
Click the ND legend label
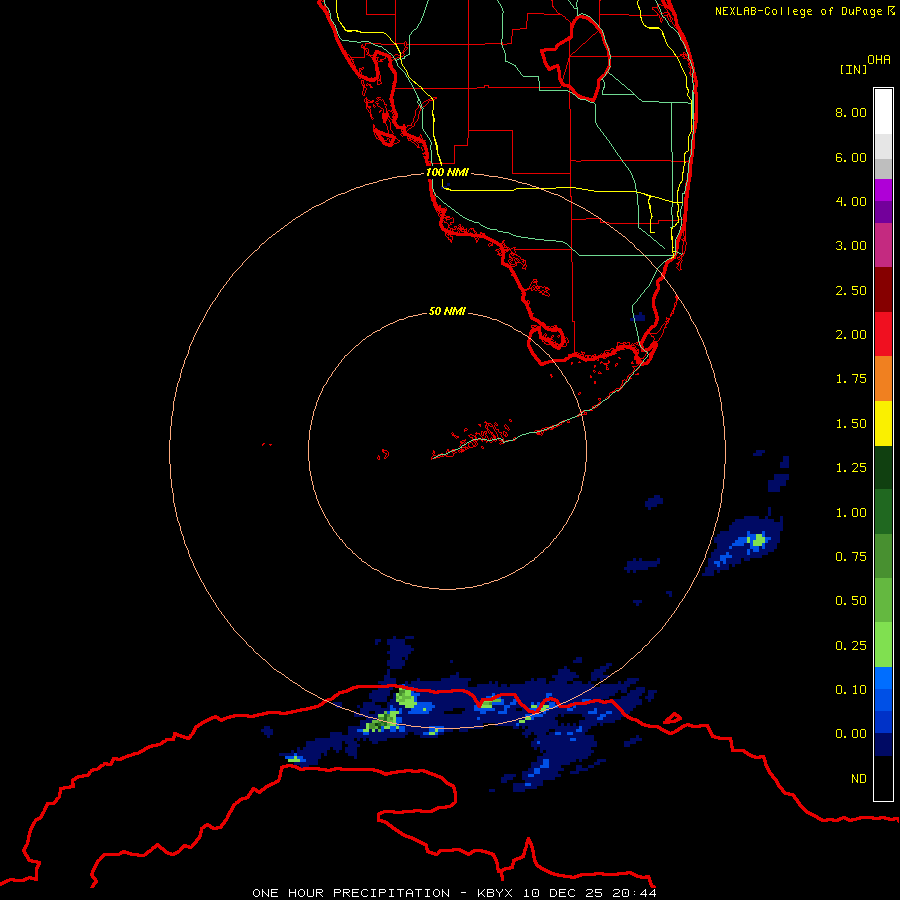point(859,779)
